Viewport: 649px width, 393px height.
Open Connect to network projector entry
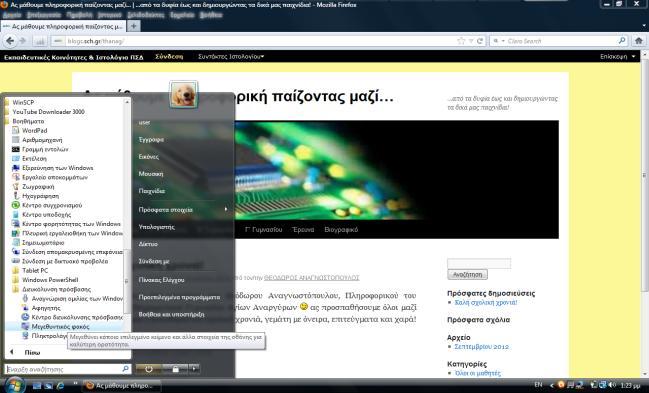(x=60, y=261)
